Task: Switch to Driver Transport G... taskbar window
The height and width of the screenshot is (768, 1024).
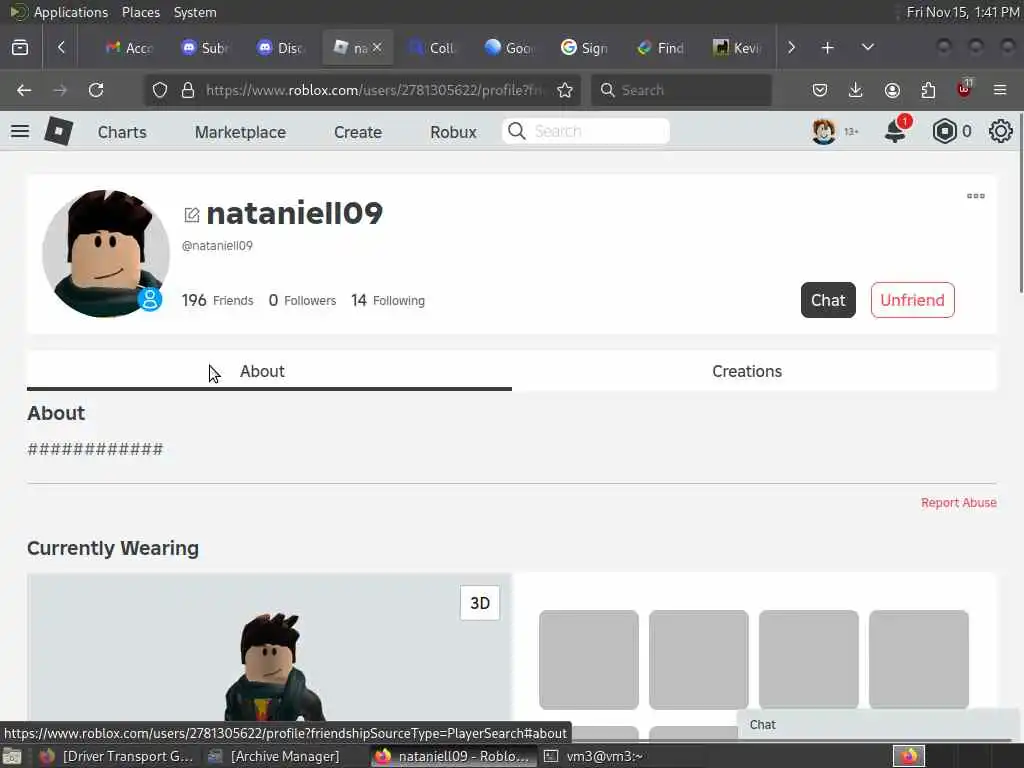Action: pos(116,756)
